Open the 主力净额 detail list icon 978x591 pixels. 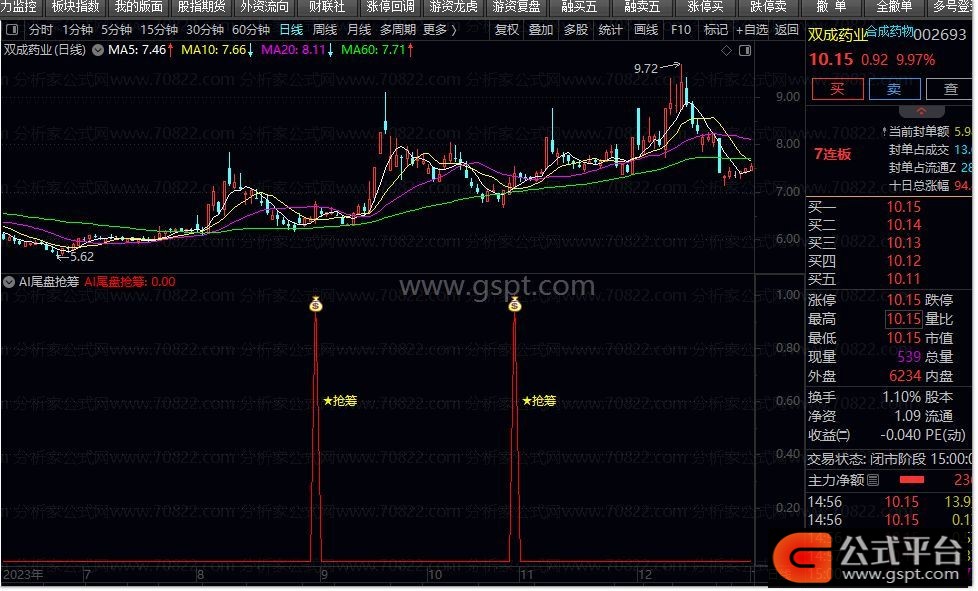coord(873,480)
